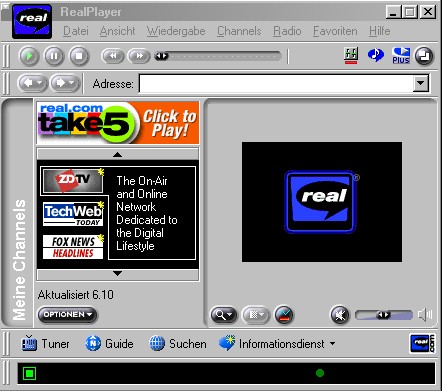442x391 pixels.
Task: Switch to compact mode via round icon
Action: point(424,56)
